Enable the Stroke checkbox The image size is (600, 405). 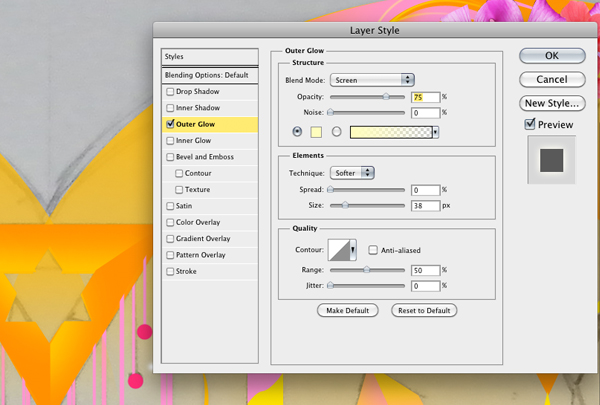coord(170,271)
